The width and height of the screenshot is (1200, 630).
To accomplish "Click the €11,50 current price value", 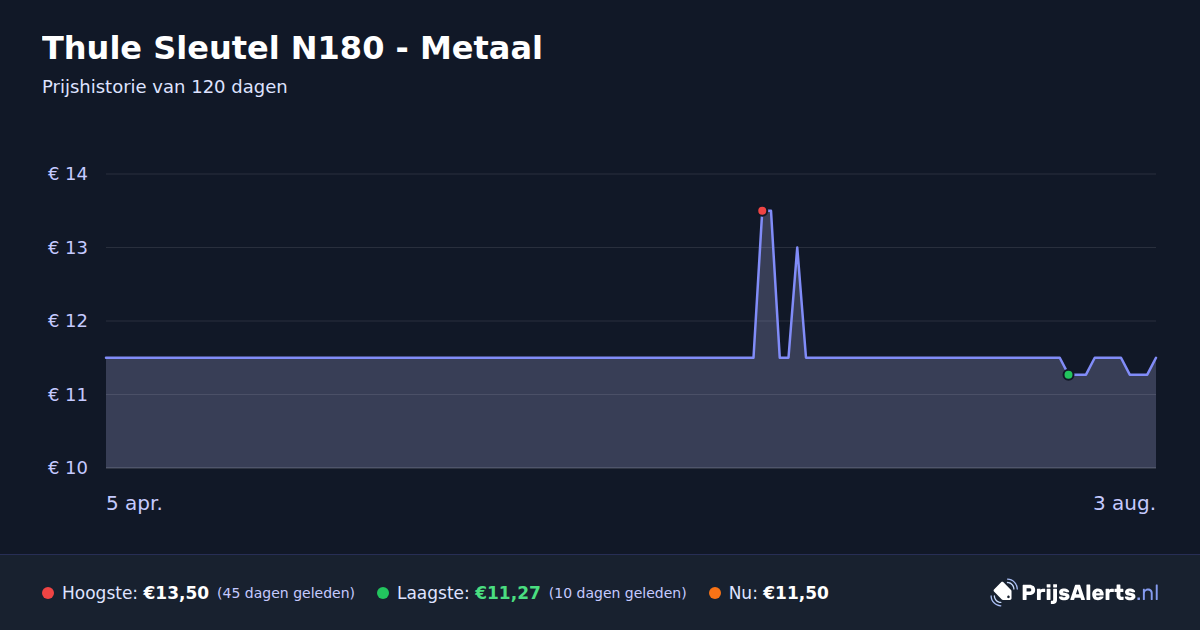I will (x=796, y=593).
